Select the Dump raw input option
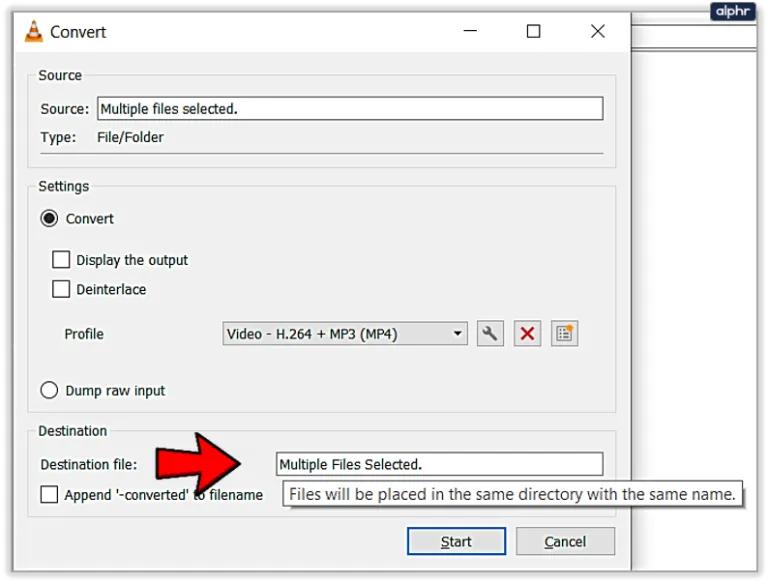 [x=49, y=390]
